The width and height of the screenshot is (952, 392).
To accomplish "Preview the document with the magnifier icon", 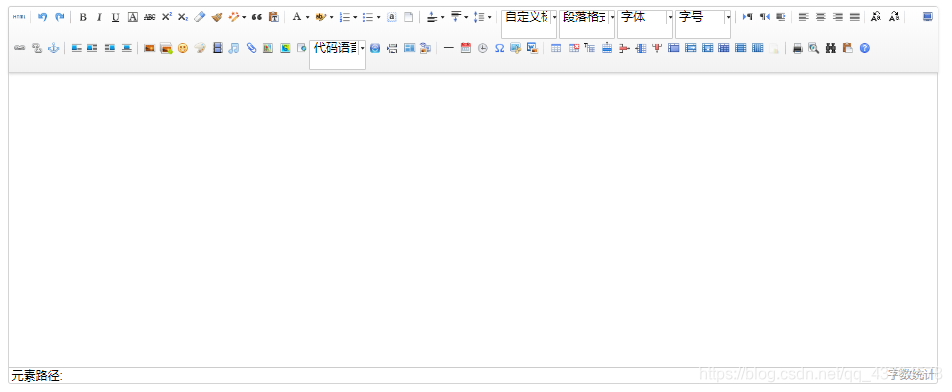I will [814, 48].
